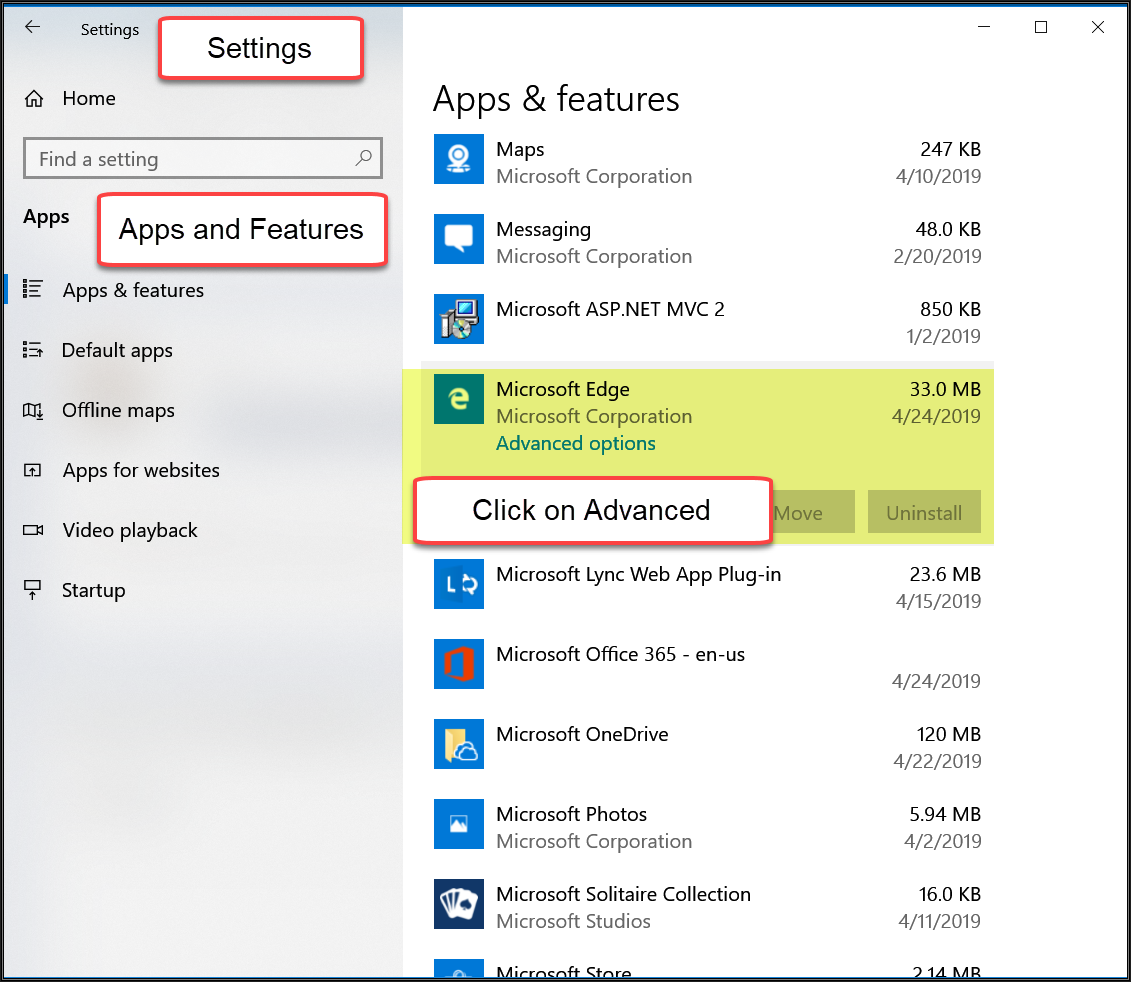This screenshot has width=1131, height=982.
Task: Select Microsoft Solitaire Collection entry name
Action: tap(623, 895)
